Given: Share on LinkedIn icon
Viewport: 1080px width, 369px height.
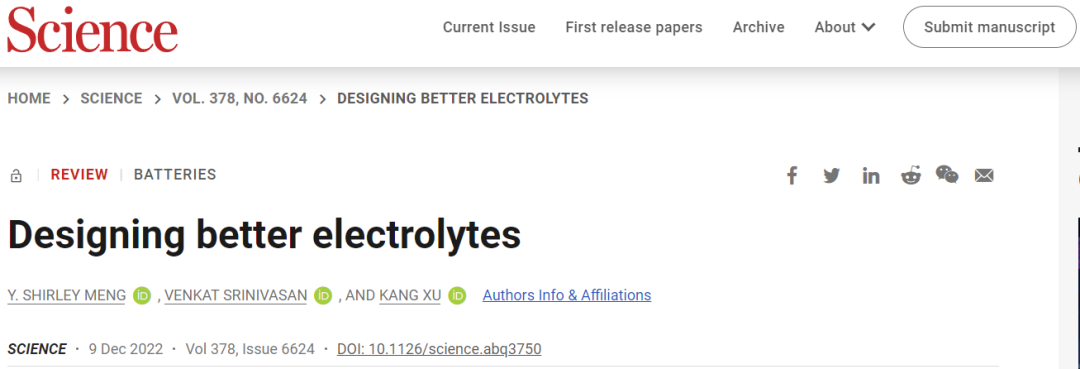Looking at the screenshot, I should (x=871, y=176).
